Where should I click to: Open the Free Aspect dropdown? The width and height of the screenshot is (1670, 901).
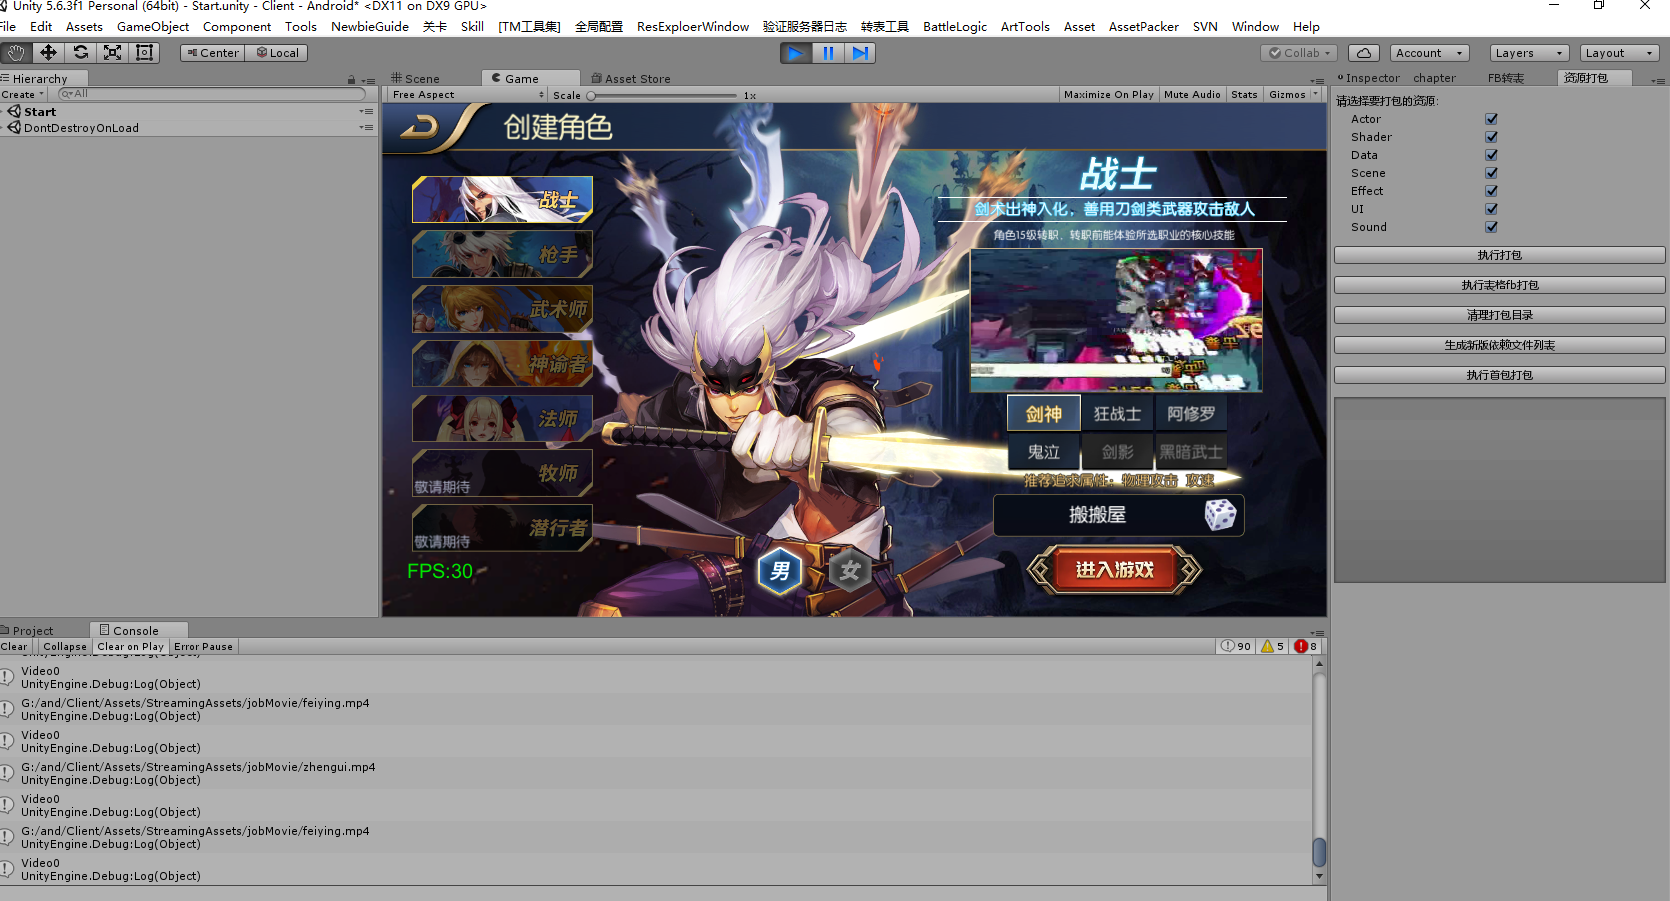[x=467, y=95]
